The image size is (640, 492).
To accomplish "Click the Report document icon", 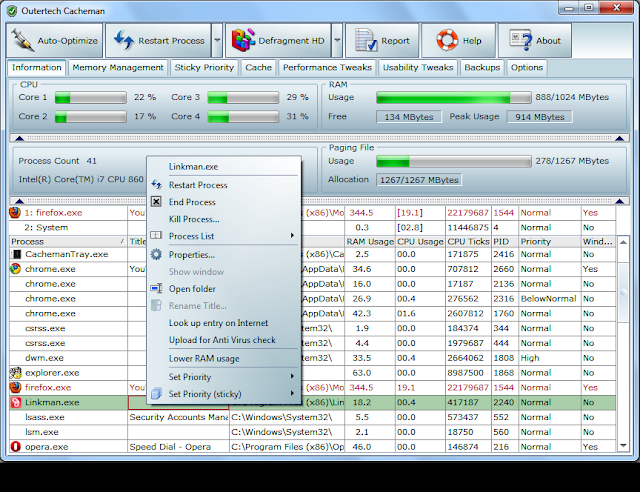I will 365,40.
